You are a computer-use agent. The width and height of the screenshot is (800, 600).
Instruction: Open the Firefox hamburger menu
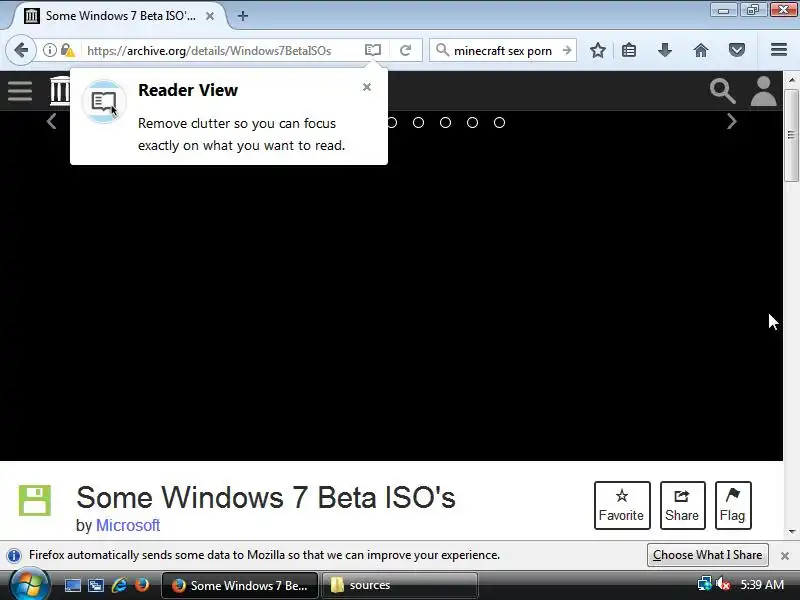tap(779, 50)
